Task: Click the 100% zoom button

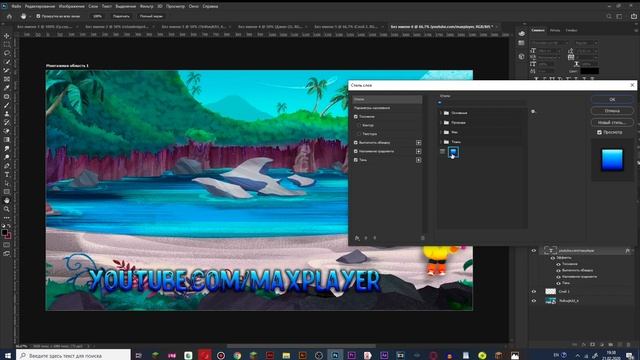Action: 97,16
